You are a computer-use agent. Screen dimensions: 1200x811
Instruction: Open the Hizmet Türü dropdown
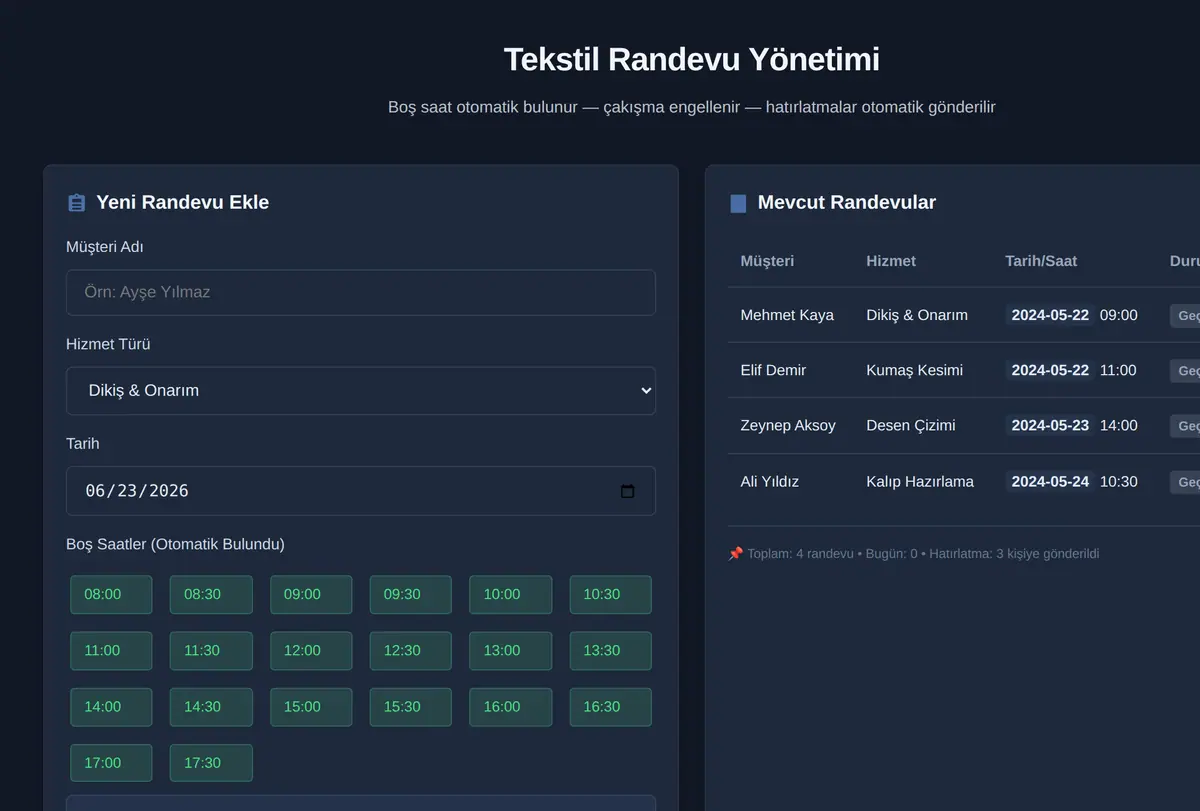coord(361,390)
